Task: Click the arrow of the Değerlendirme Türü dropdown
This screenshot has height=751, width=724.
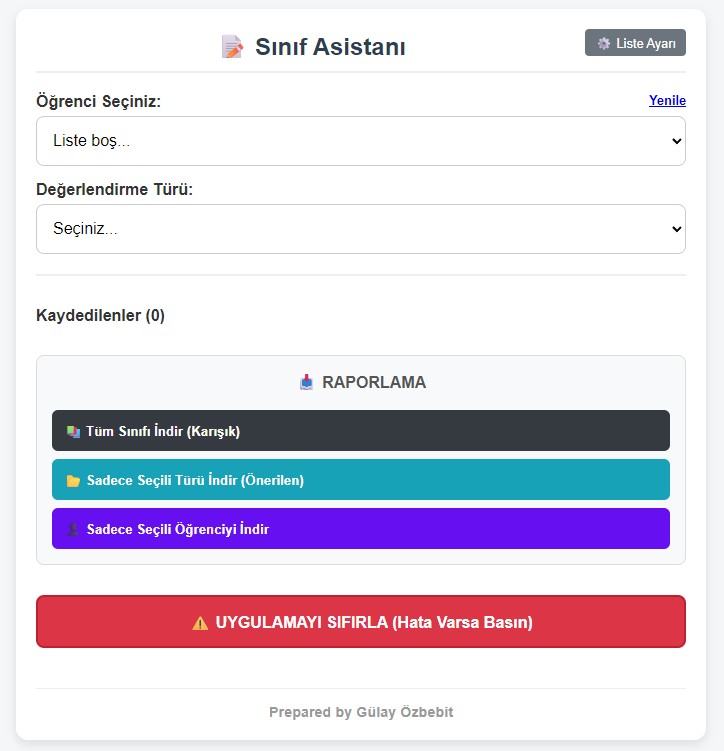Action: pyautogui.click(x=673, y=229)
